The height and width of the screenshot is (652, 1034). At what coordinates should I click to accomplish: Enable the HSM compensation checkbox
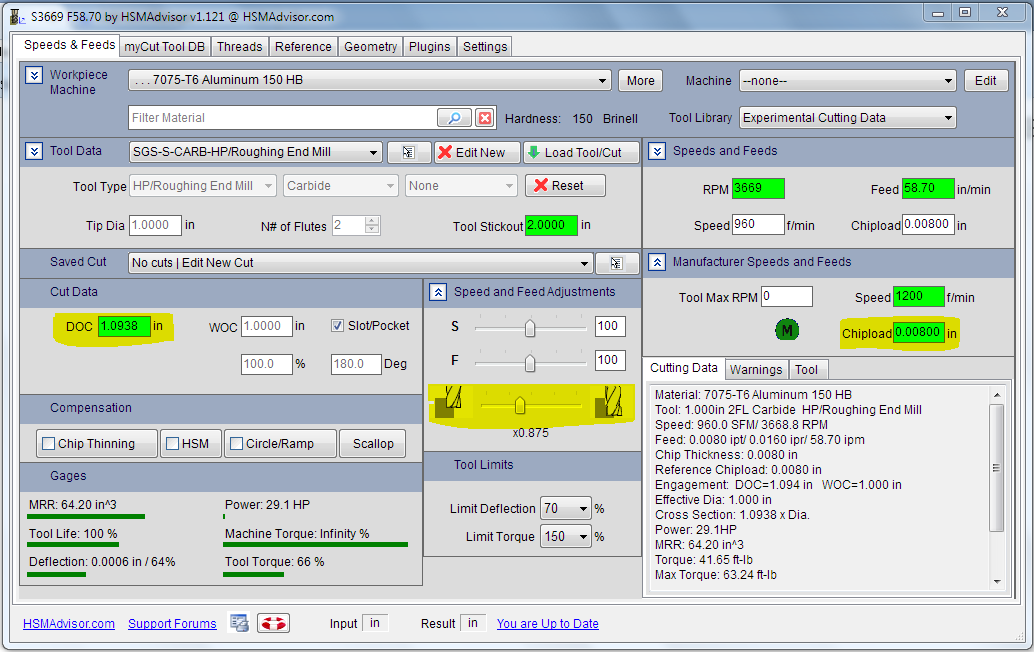tap(173, 443)
